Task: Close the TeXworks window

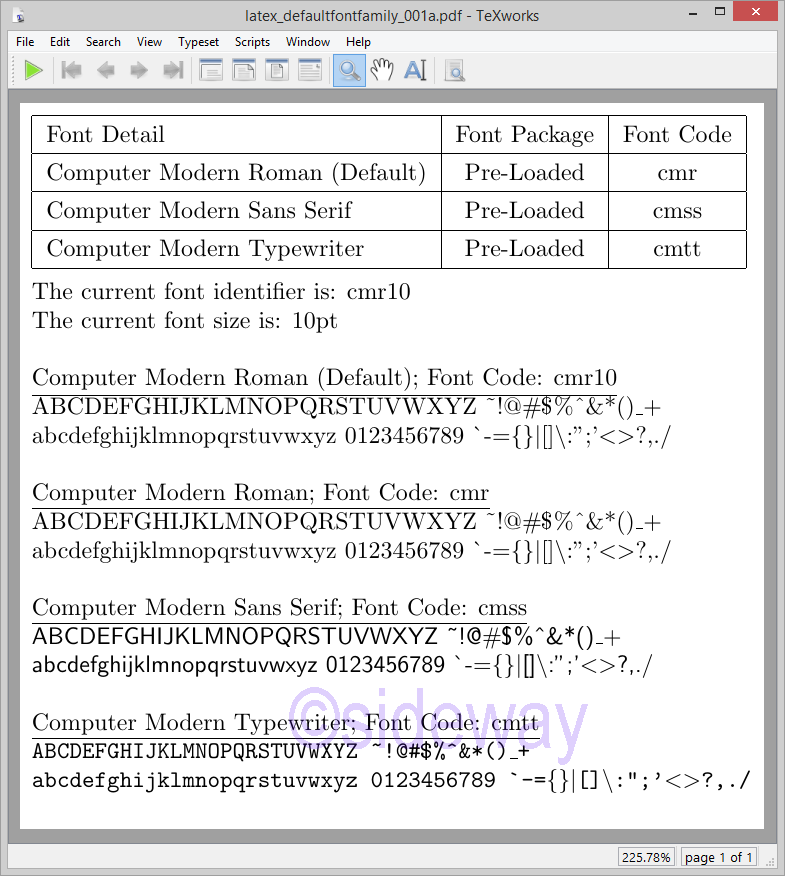Action: (x=756, y=12)
